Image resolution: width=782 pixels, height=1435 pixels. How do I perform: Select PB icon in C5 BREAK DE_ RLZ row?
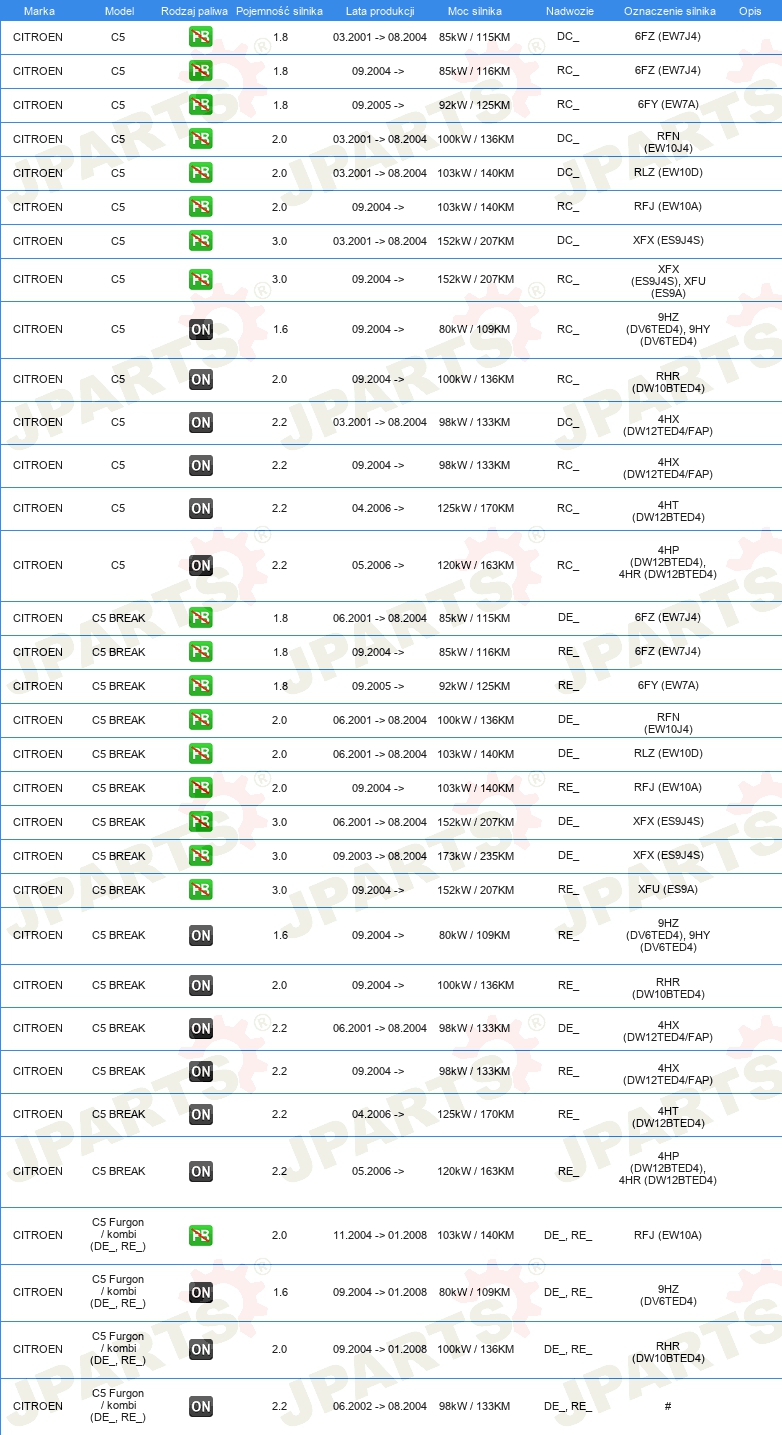(x=200, y=754)
